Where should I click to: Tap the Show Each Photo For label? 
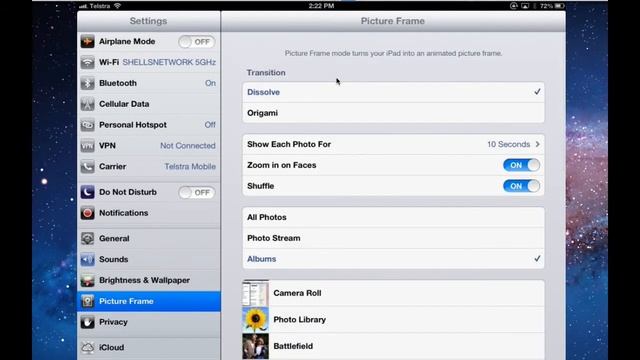[289, 144]
